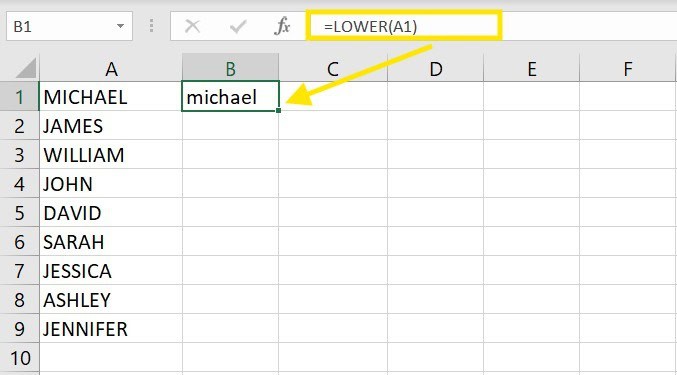Select row 7 header
The width and height of the screenshot is (677, 375).
pos(19,270)
